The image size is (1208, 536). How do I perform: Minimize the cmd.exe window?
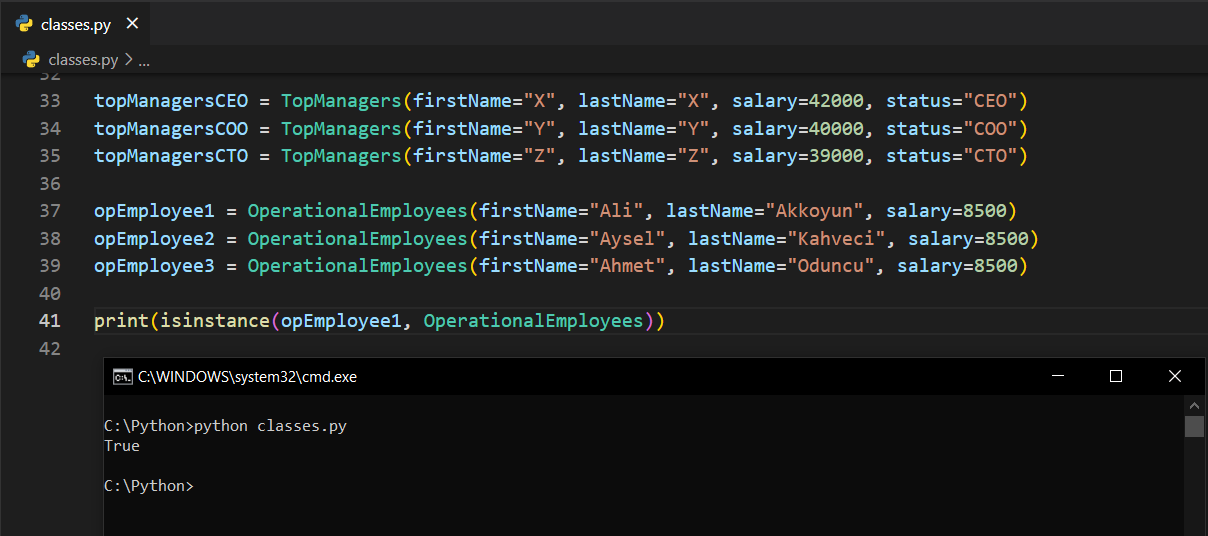1057,376
